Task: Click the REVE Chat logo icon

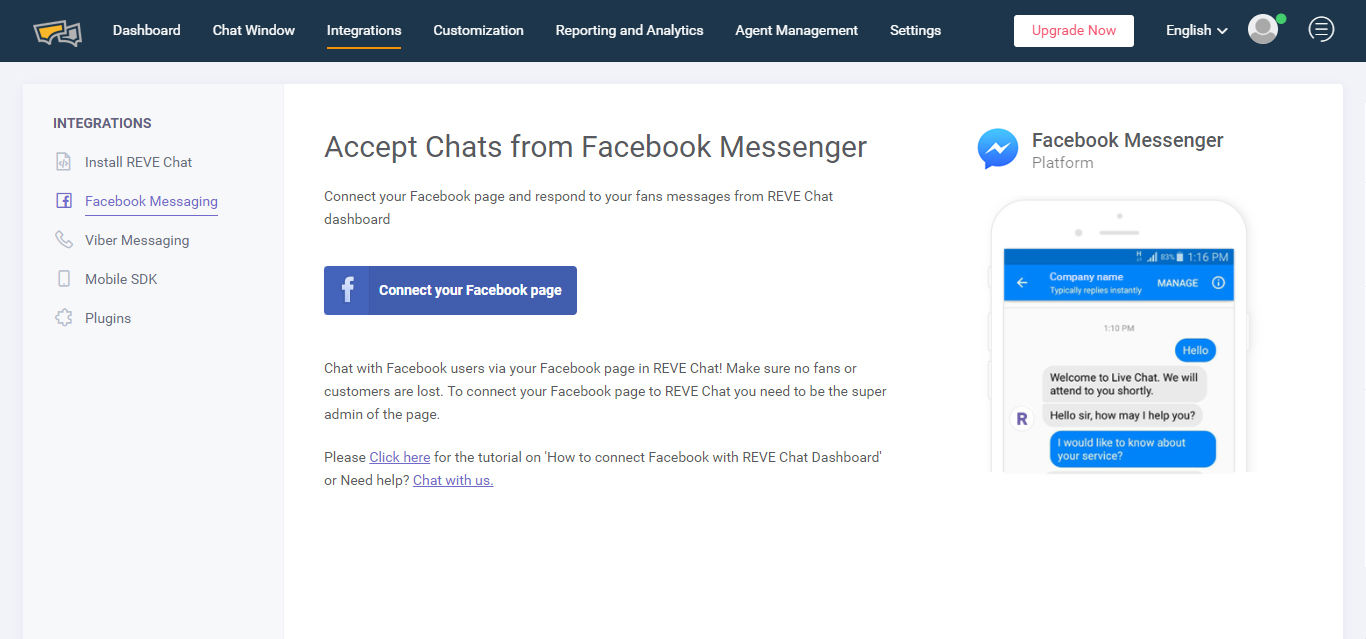Action: coord(57,31)
